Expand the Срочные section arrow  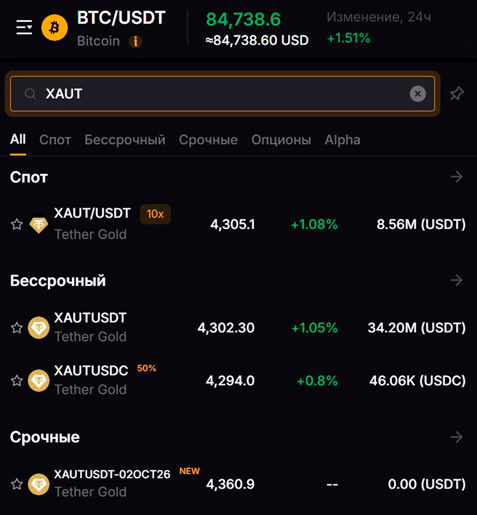click(456, 437)
